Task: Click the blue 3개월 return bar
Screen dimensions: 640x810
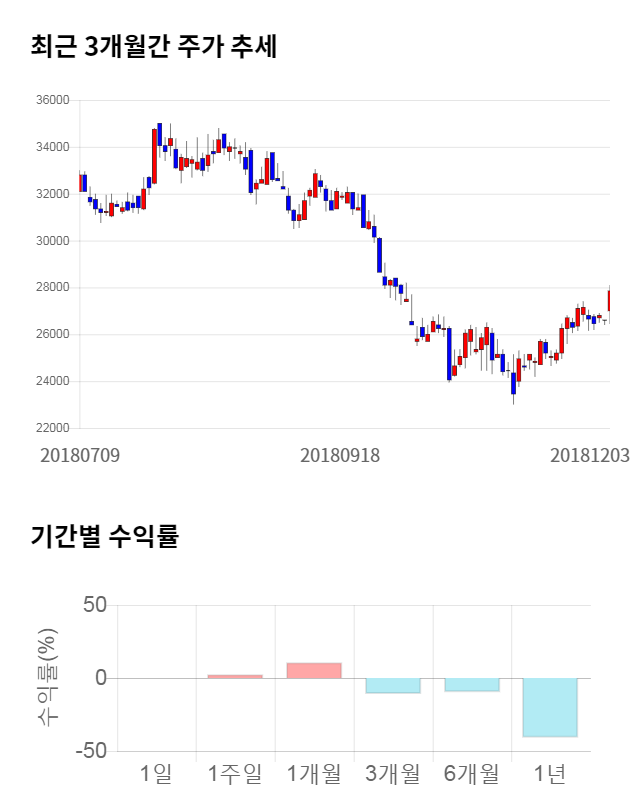Action: pyautogui.click(x=392, y=685)
